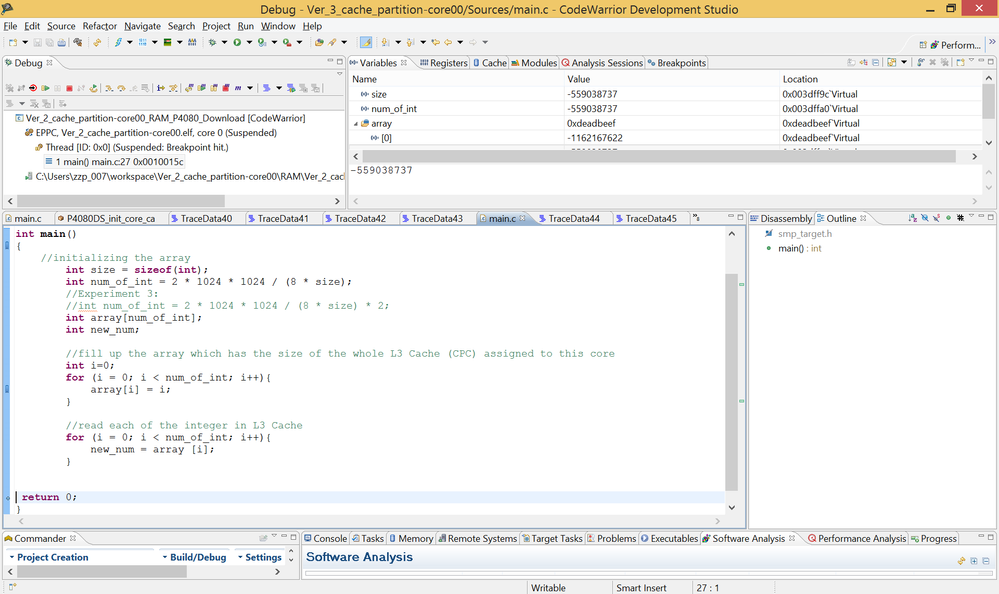Open the Debug launch dropdown arrow in toolbar
The width and height of the screenshot is (999, 594).
coord(224,43)
